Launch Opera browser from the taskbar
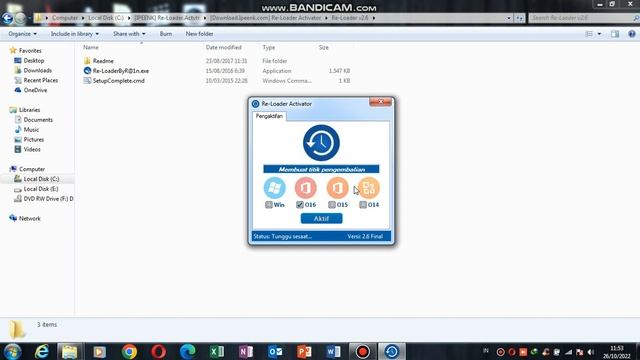 pos(158,351)
